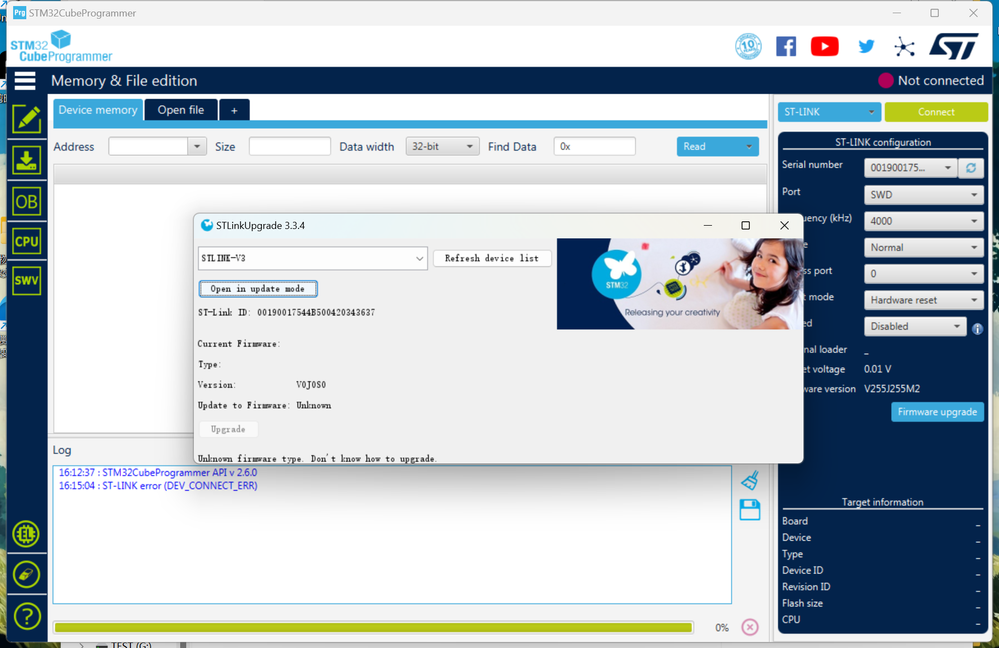The width and height of the screenshot is (999, 648).
Task: Focus the Address input field
Action: coord(149,147)
